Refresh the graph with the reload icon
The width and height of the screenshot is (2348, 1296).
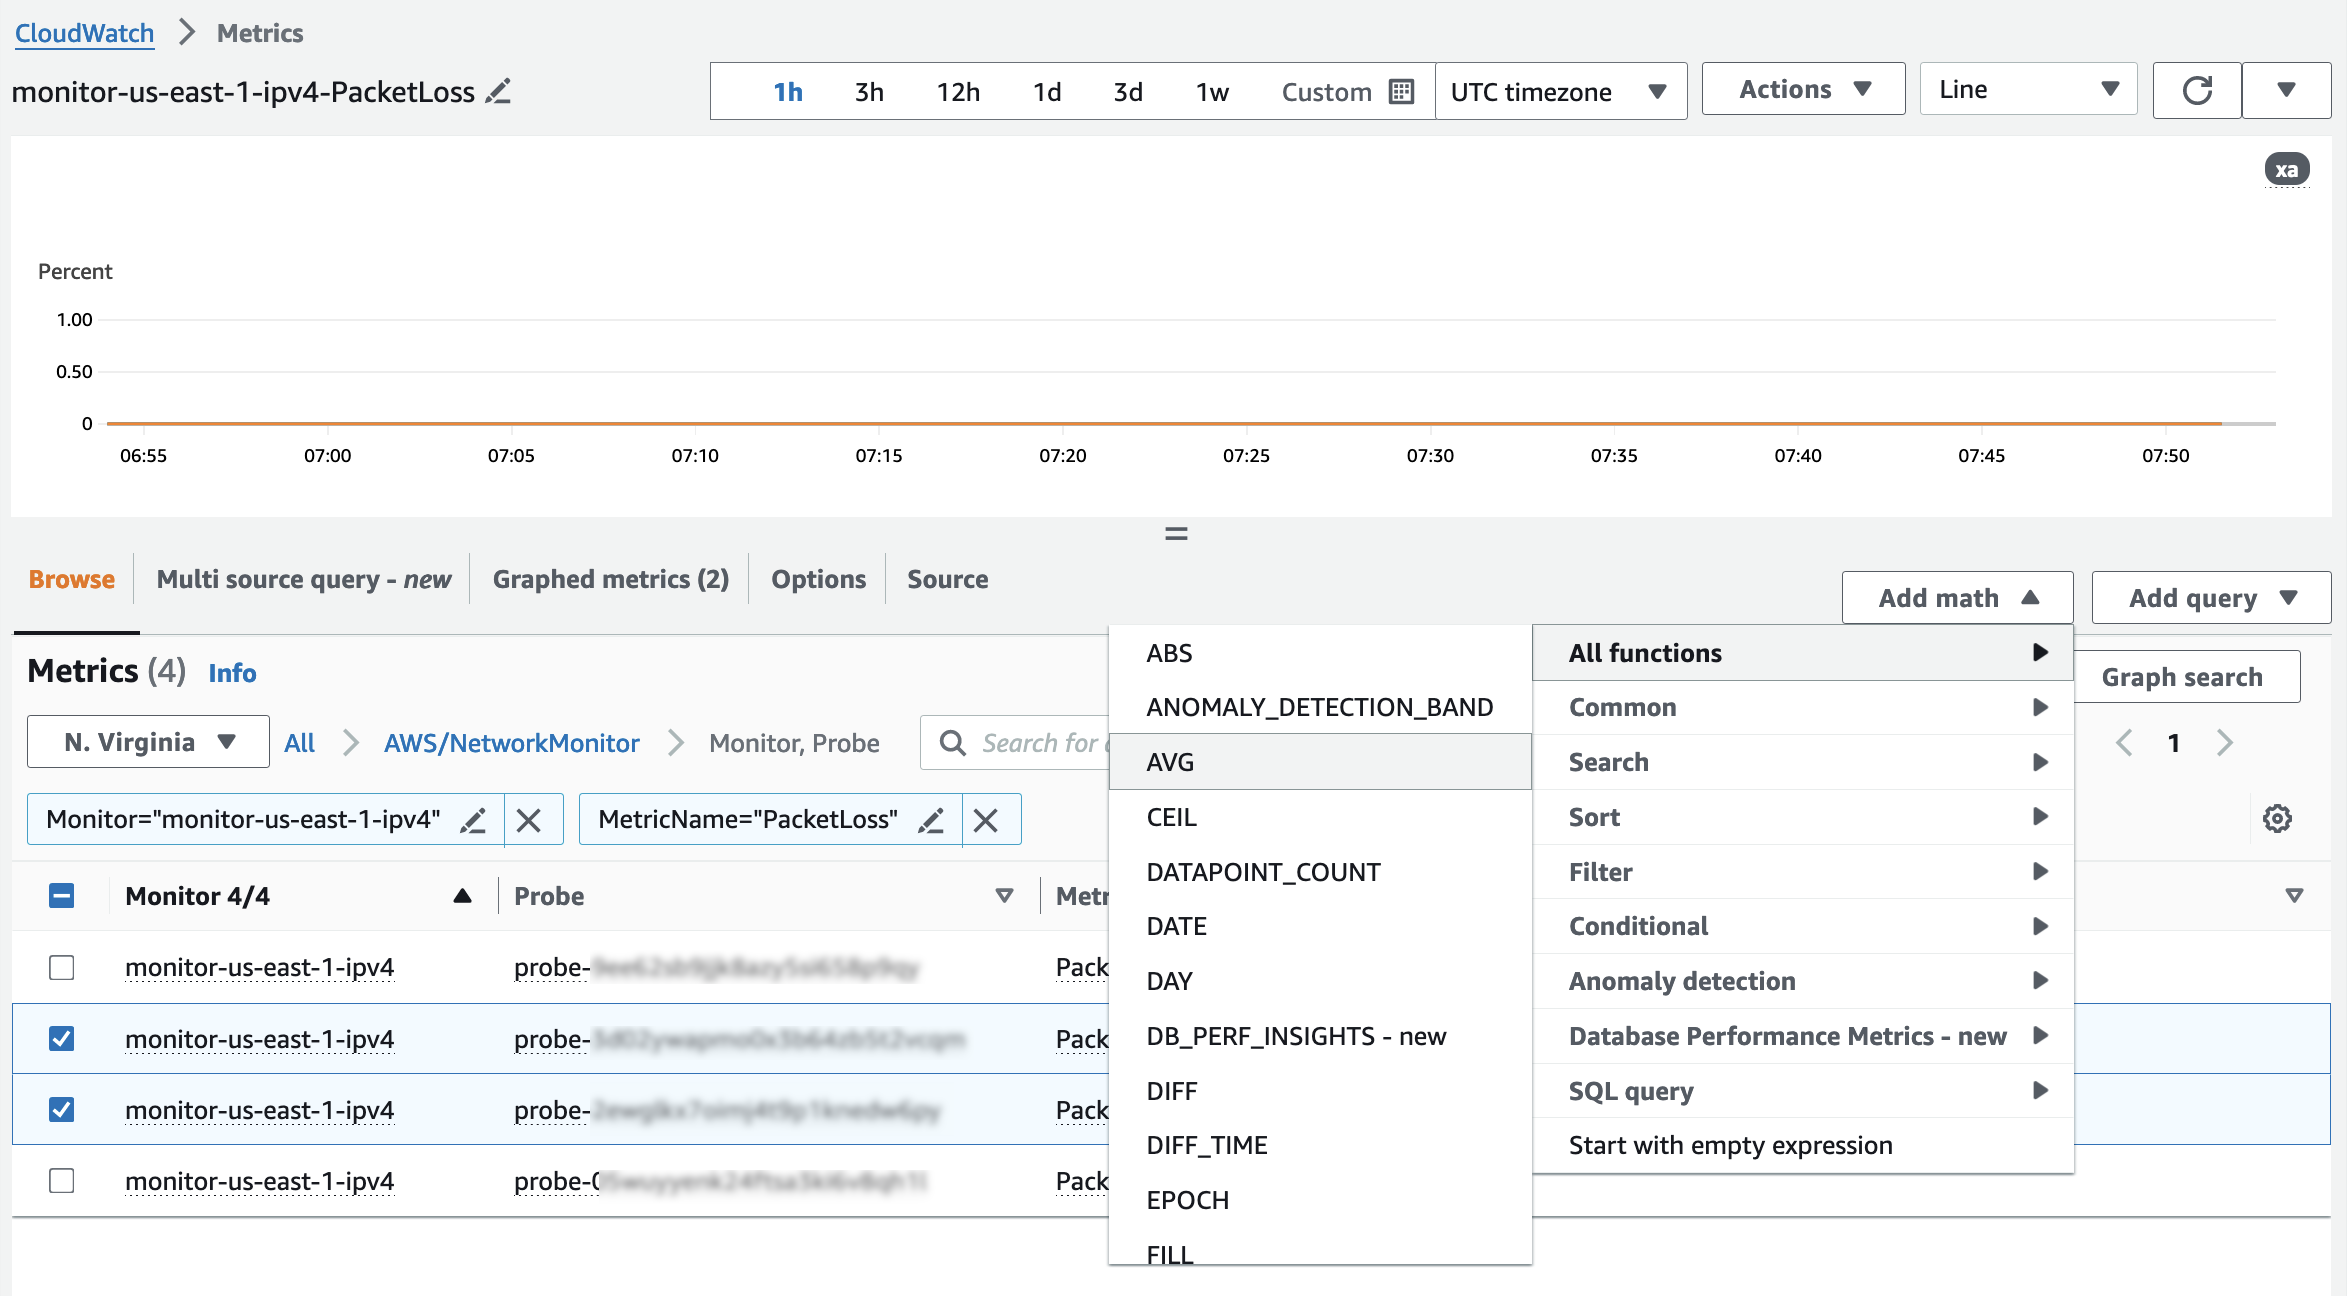pyautogui.click(x=2196, y=91)
